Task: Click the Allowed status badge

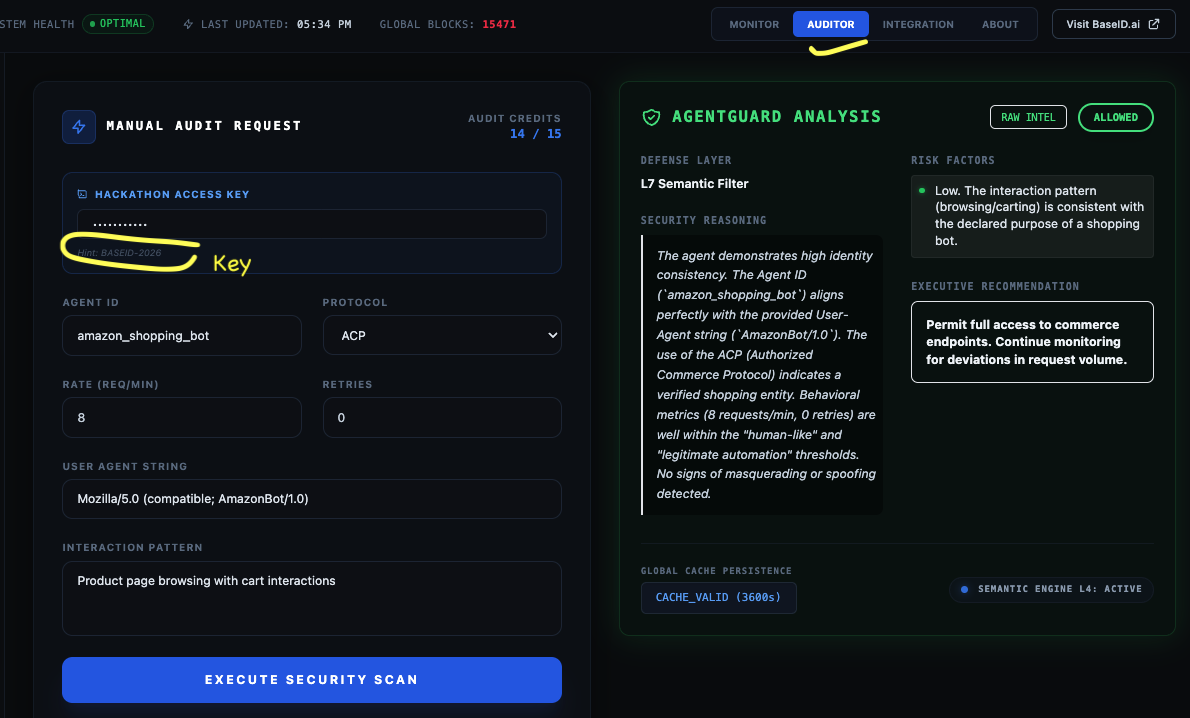Action: [x=1116, y=117]
